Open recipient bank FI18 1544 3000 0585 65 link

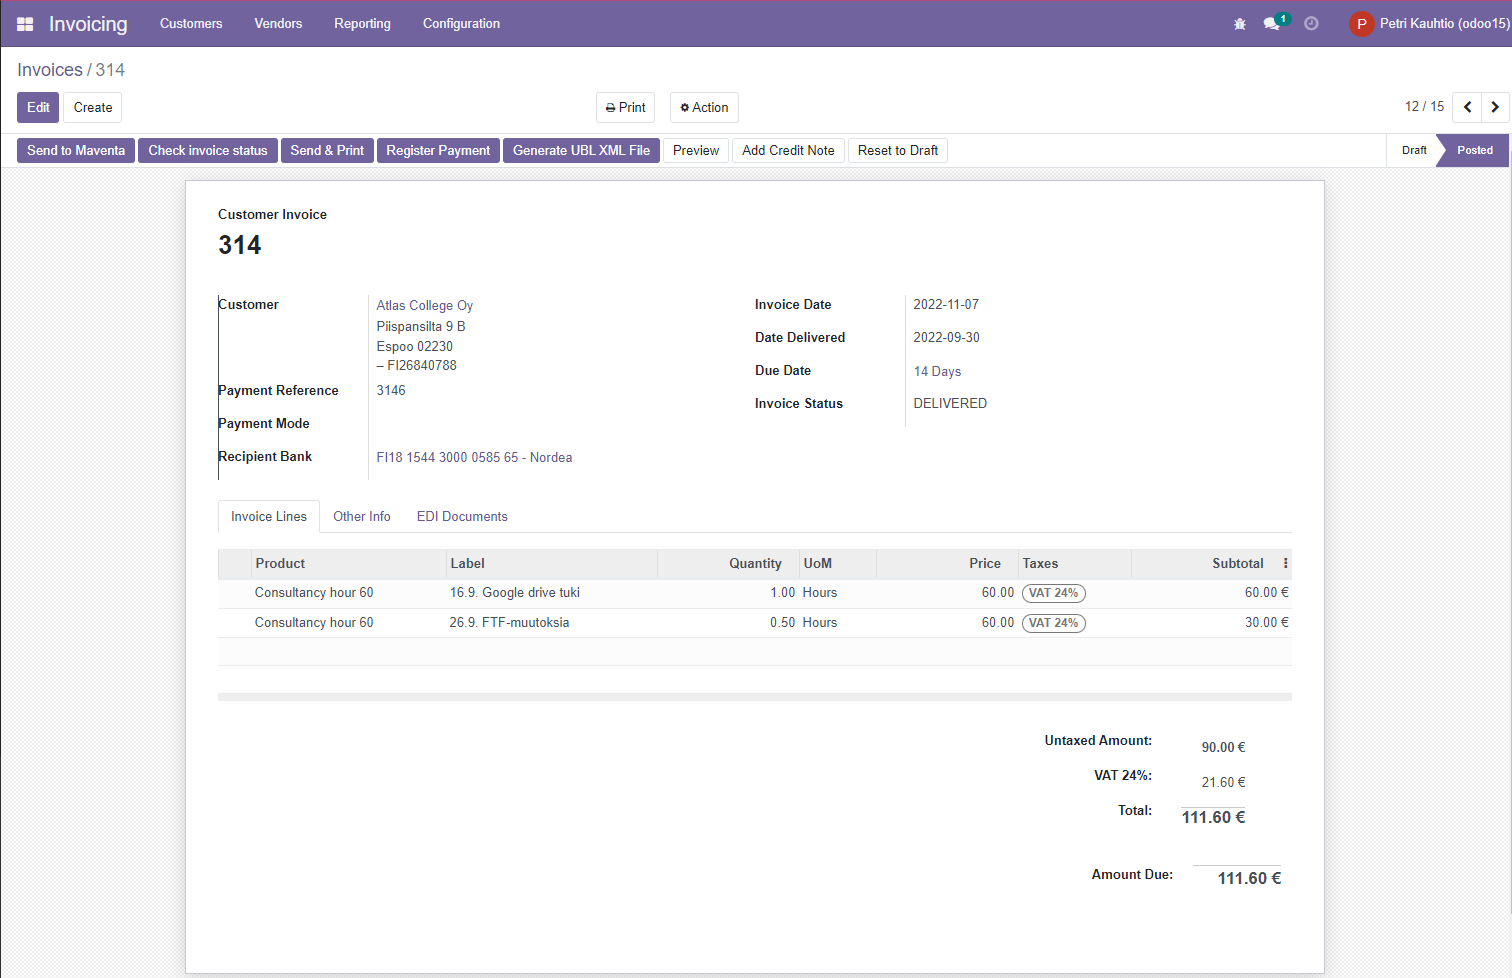tap(474, 458)
